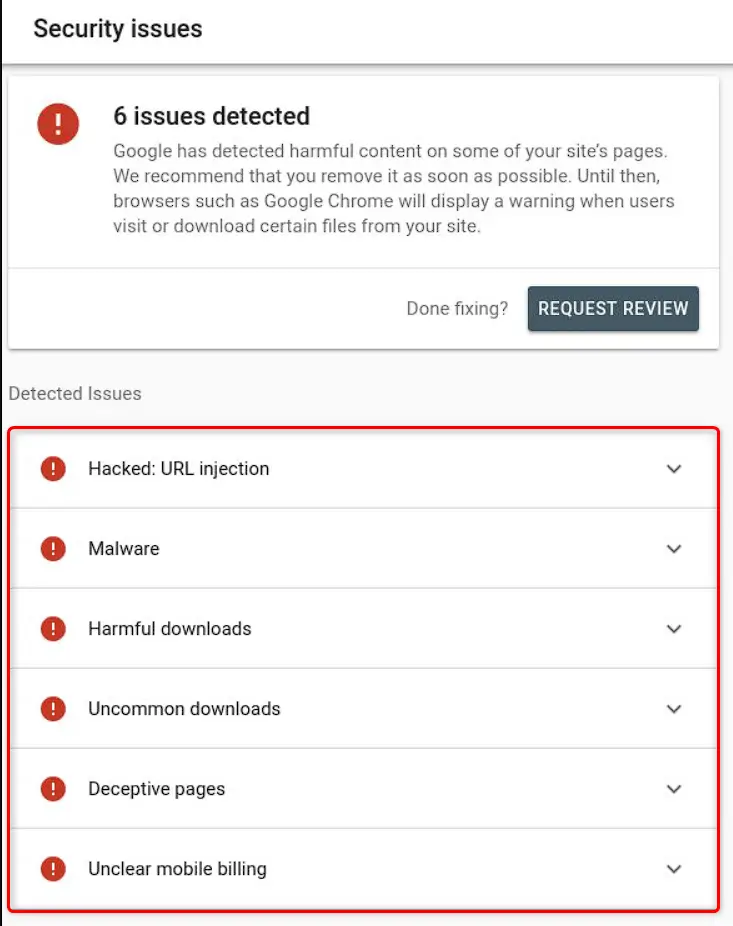
Task: Click the 6 issues detected headline
Action: click(211, 116)
